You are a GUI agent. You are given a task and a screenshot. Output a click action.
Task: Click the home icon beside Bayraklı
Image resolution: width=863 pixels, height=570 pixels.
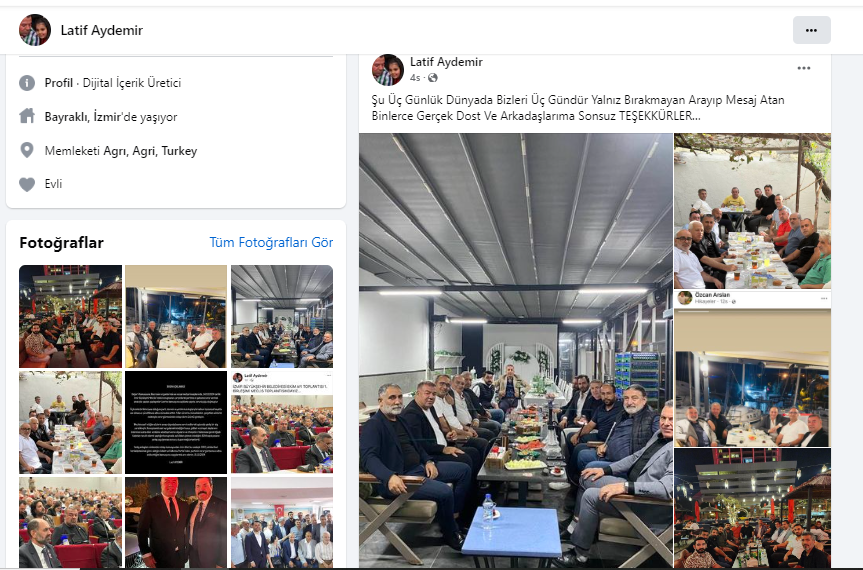(27, 116)
